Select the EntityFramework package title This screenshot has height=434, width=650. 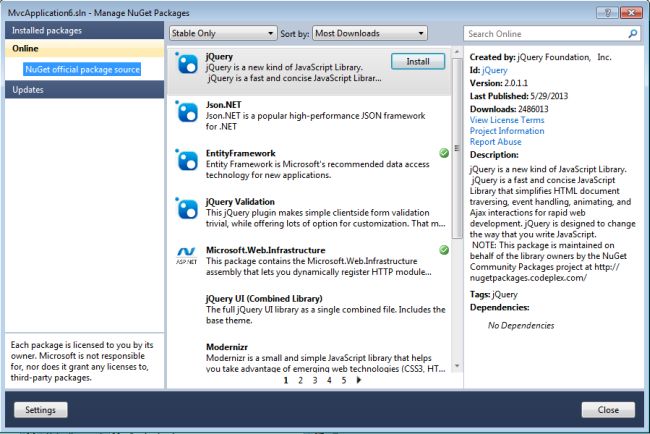point(240,153)
